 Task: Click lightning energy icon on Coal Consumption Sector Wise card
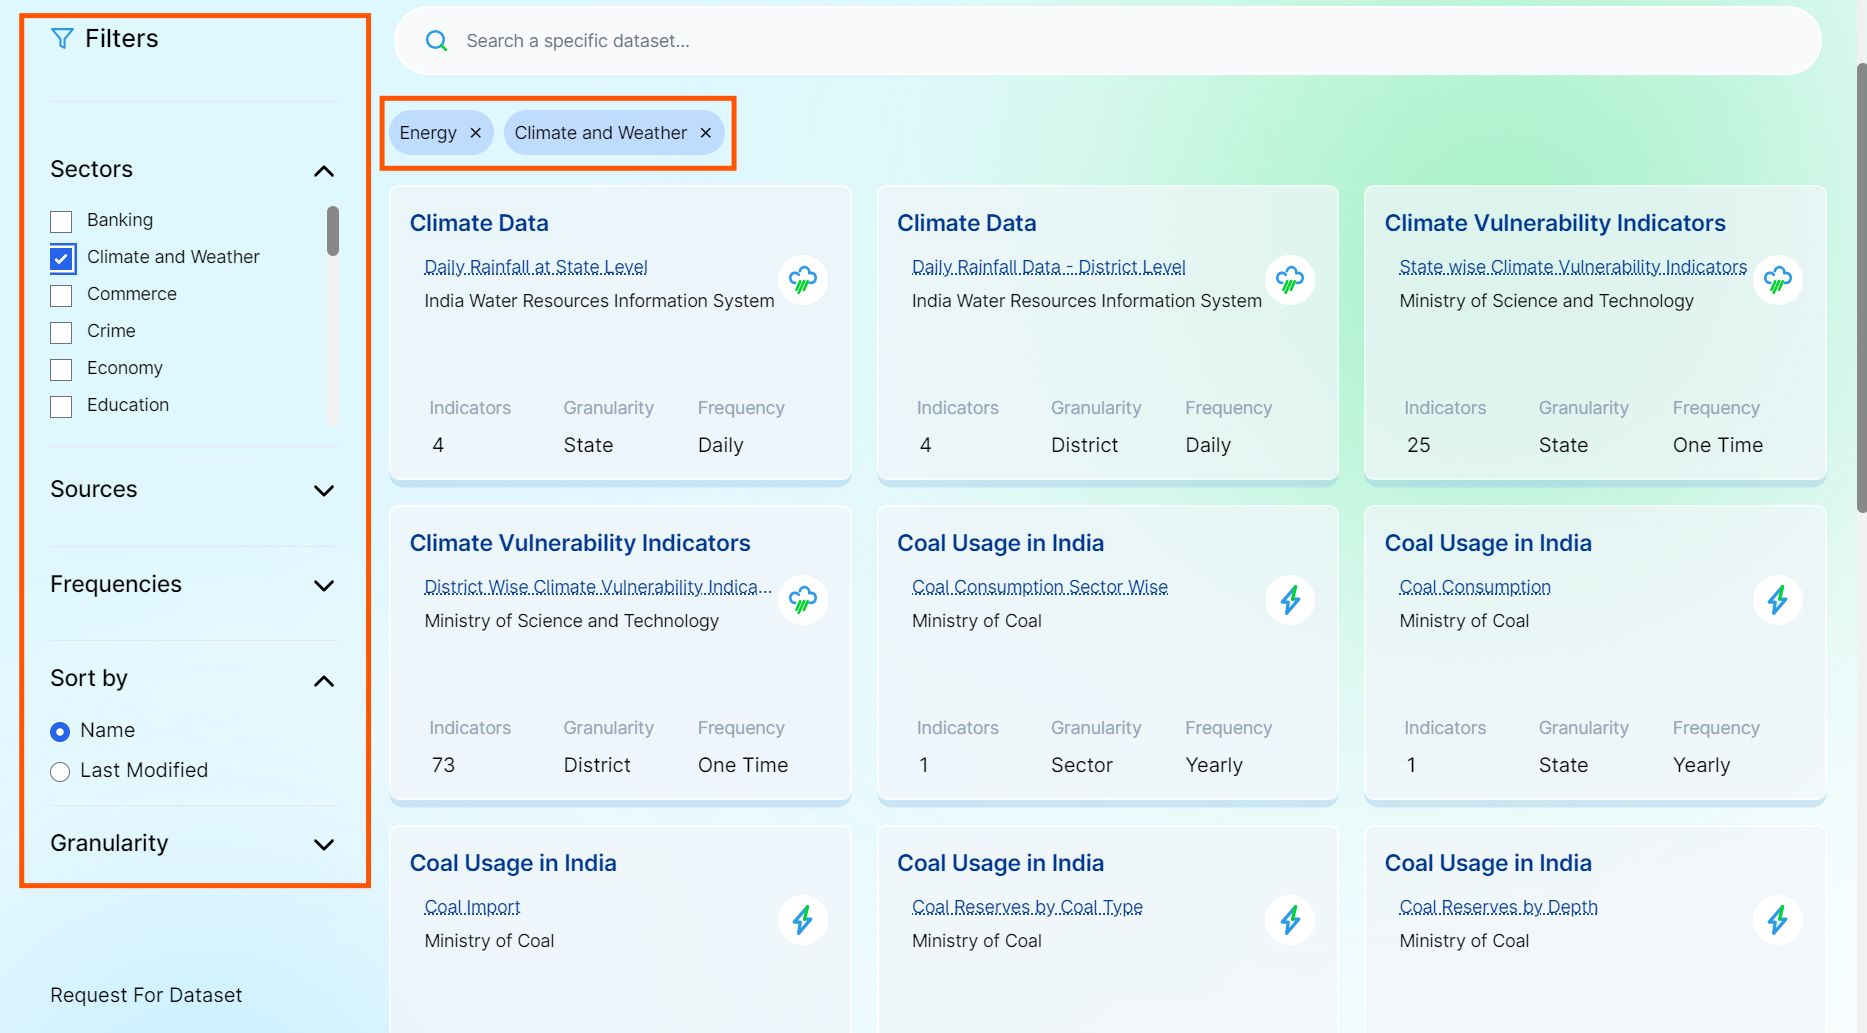[1290, 600]
